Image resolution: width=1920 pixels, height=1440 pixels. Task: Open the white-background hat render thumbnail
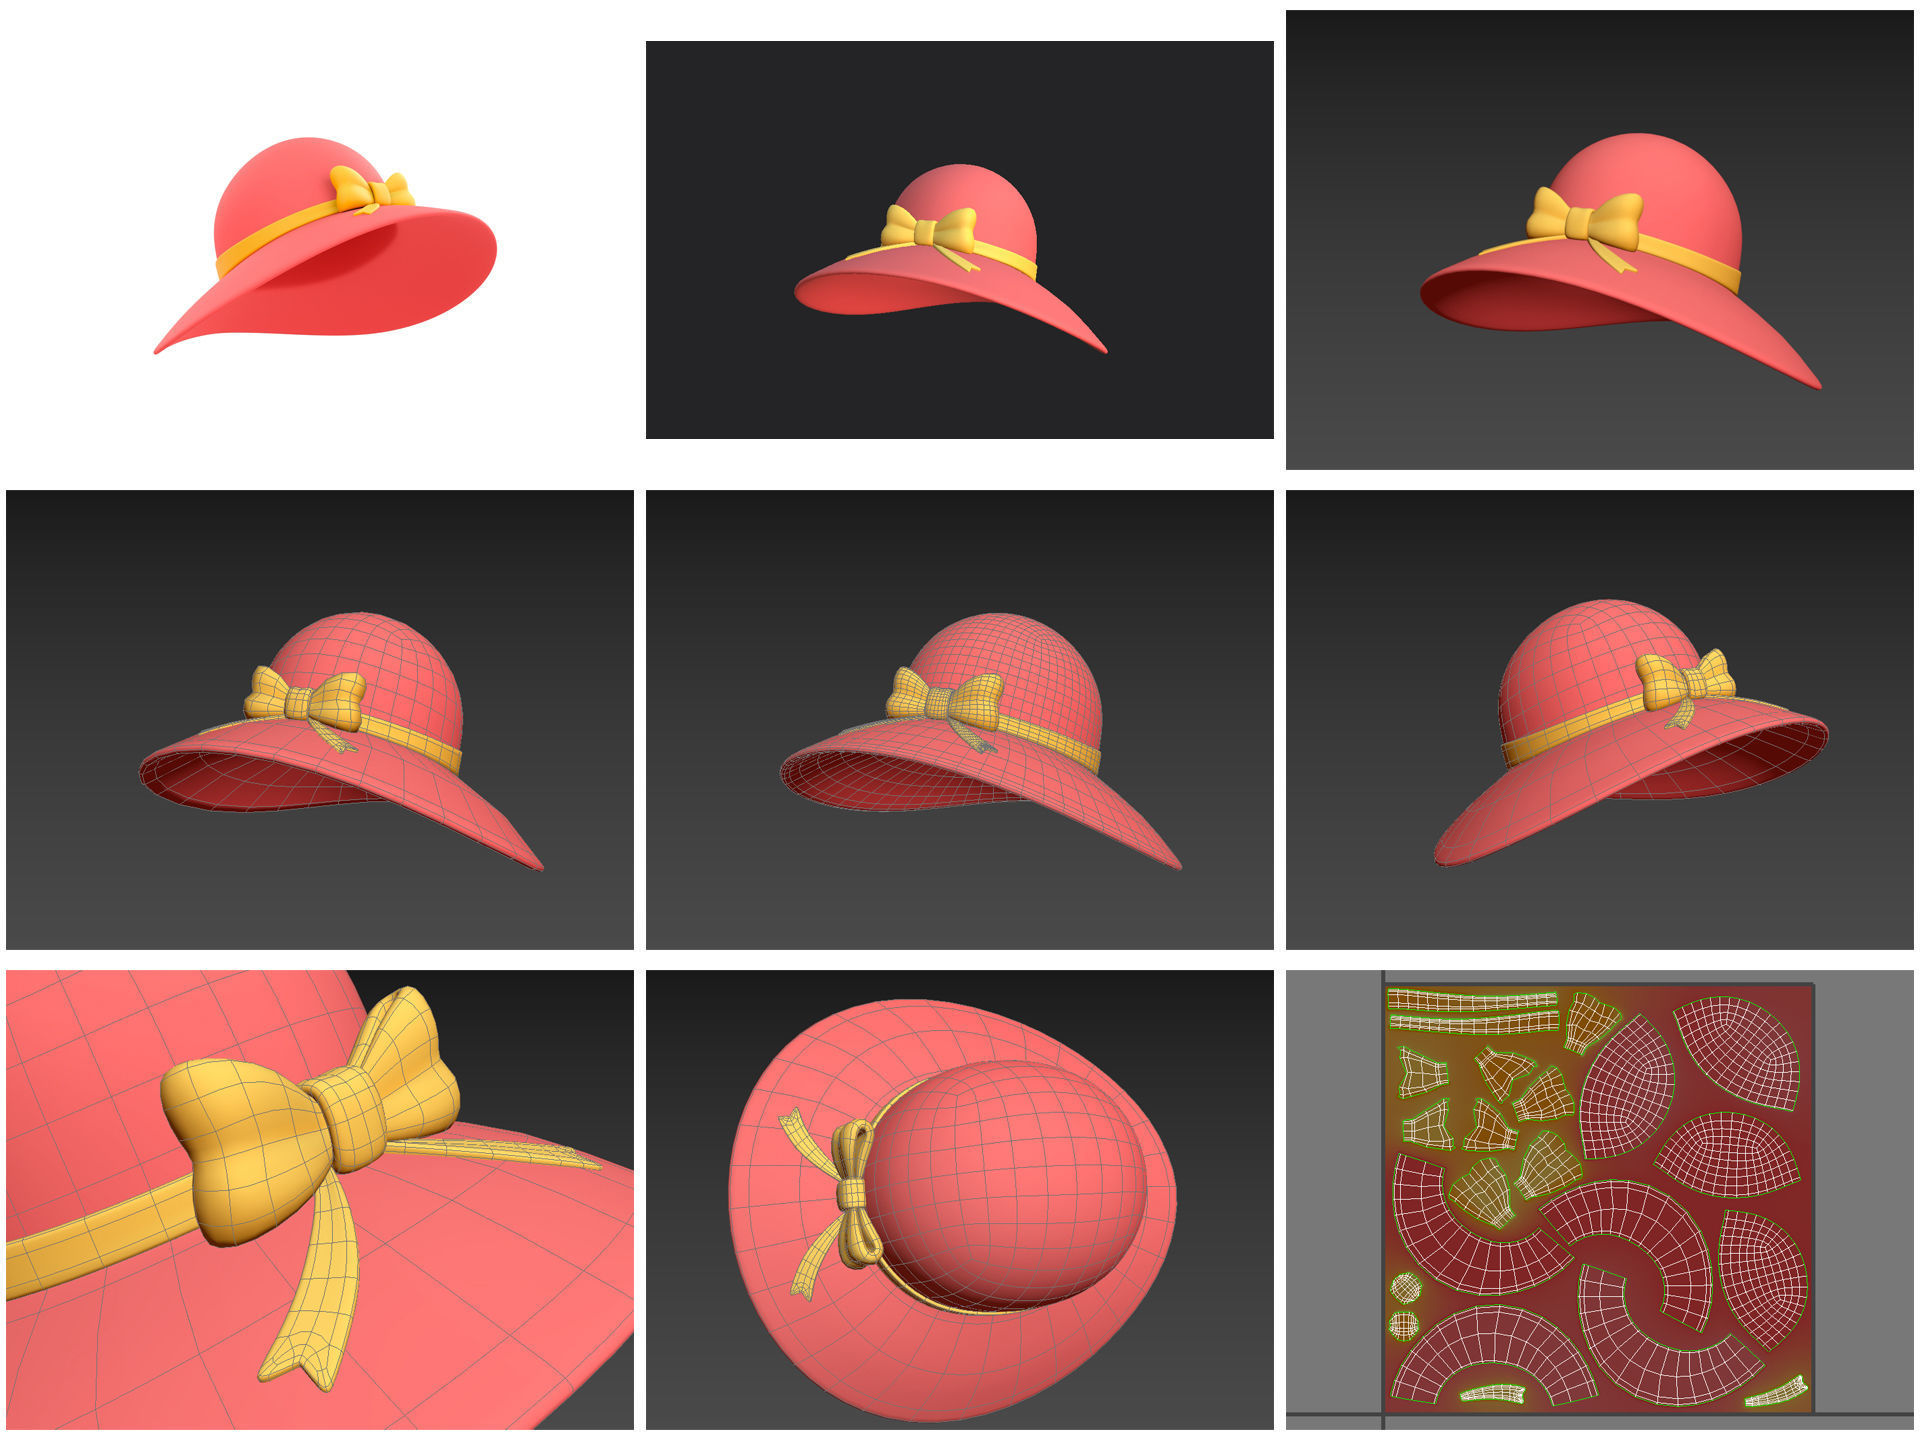[x=320, y=240]
